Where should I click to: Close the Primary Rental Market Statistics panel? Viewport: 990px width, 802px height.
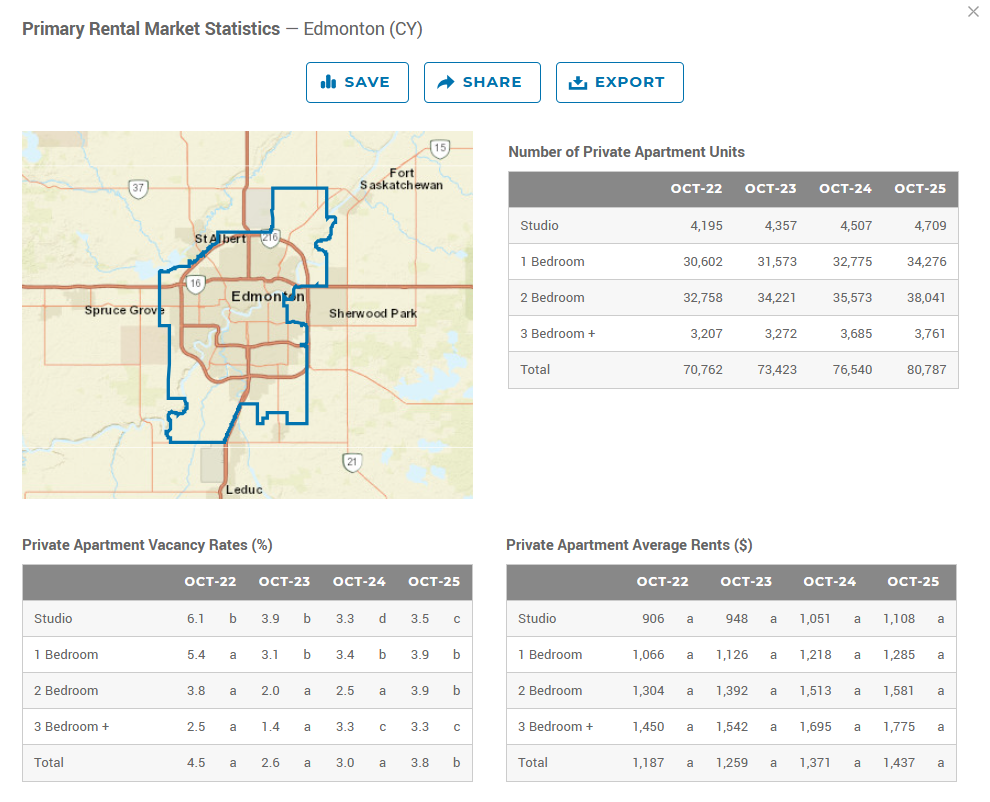[973, 12]
